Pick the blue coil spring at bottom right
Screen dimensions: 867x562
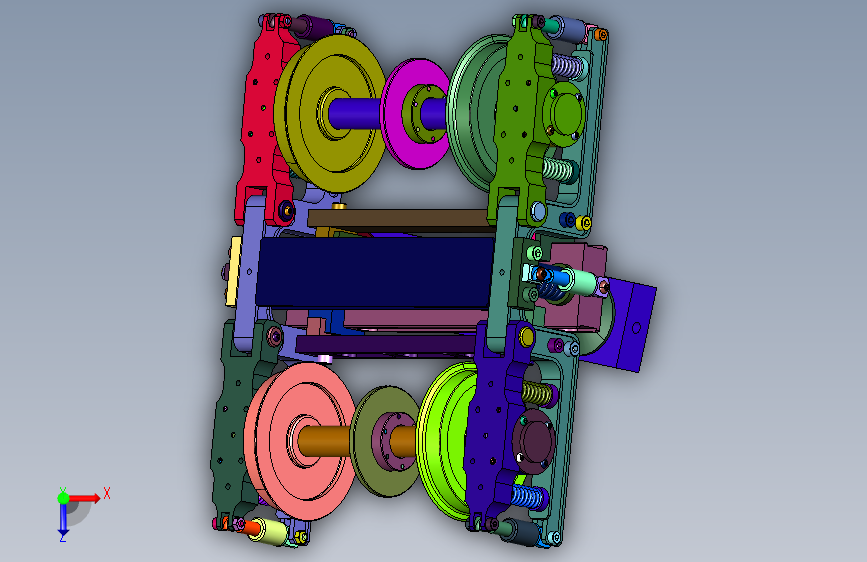tap(528, 496)
